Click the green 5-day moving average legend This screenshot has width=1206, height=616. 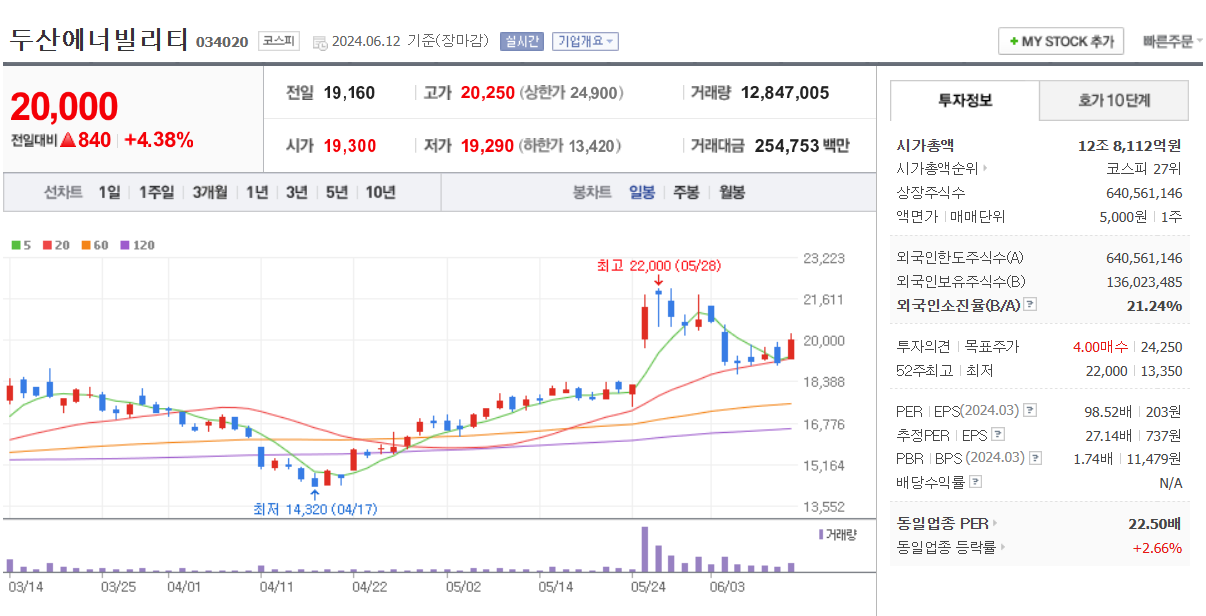[x=20, y=244]
